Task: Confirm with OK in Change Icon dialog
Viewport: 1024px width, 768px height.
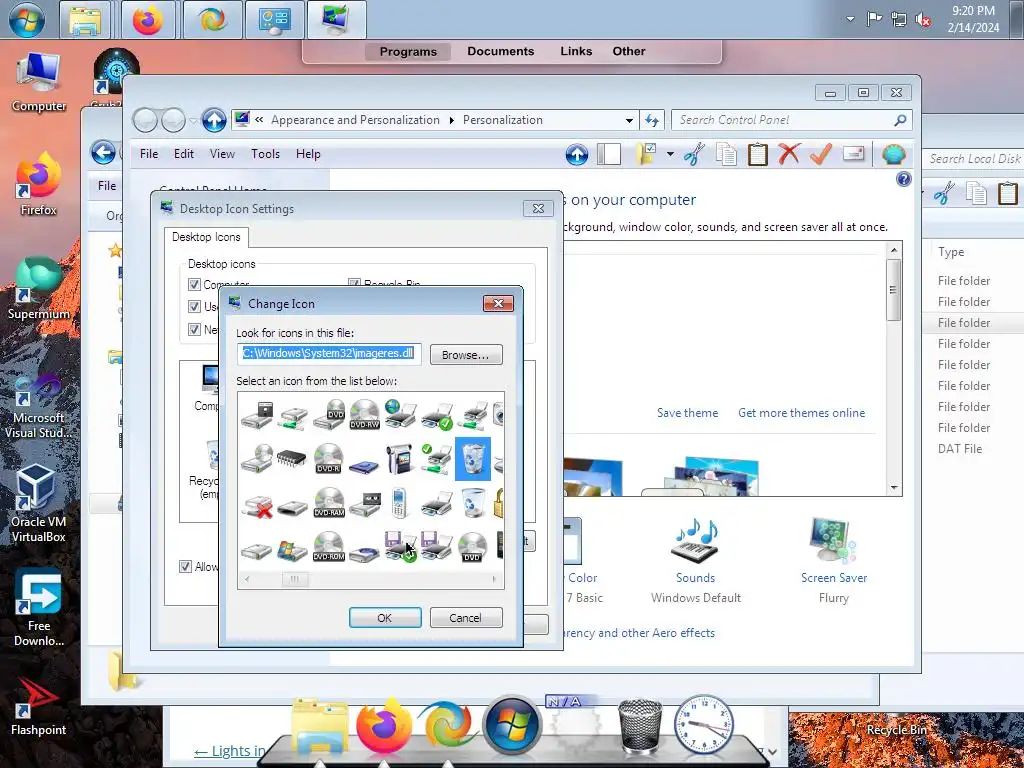Action: pyautogui.click(x=385, y=618)
